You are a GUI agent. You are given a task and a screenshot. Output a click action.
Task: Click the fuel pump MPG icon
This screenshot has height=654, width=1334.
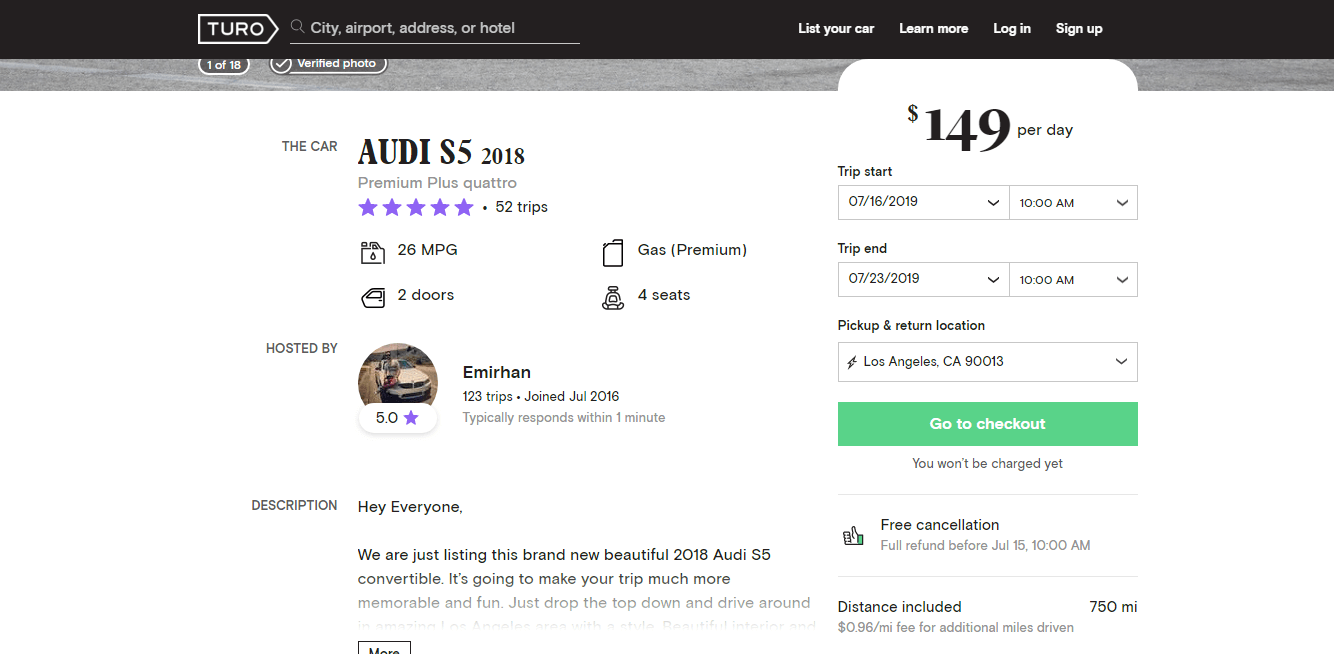click(372, 251)
